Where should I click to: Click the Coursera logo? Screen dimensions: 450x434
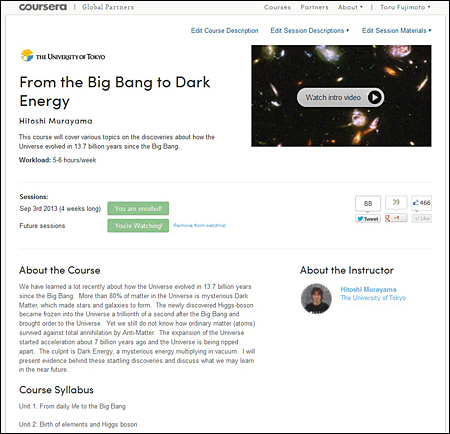click(x=43, y=7)
